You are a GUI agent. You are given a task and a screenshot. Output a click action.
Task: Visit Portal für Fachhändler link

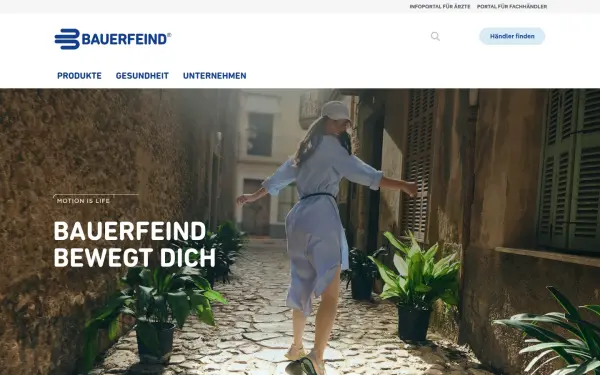[x=512, y=7]
